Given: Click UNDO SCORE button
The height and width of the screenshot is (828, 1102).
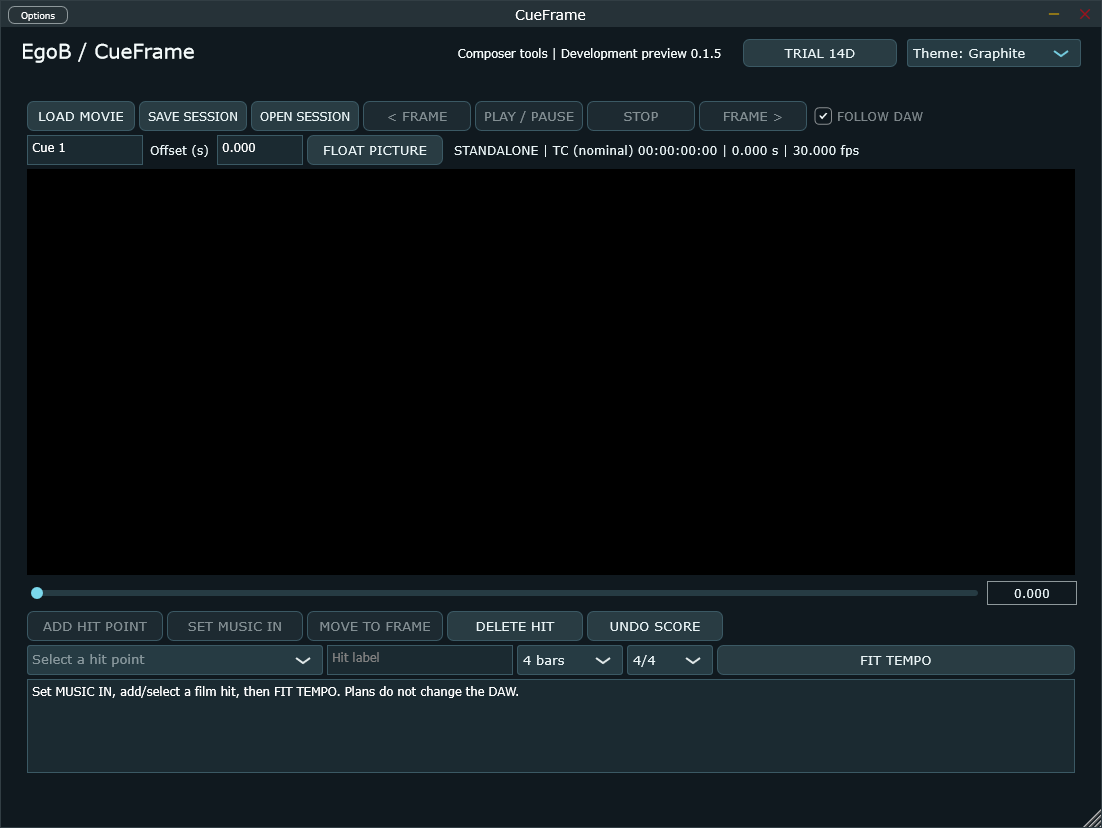Looking at the screenshot, I should coord(654,626).
